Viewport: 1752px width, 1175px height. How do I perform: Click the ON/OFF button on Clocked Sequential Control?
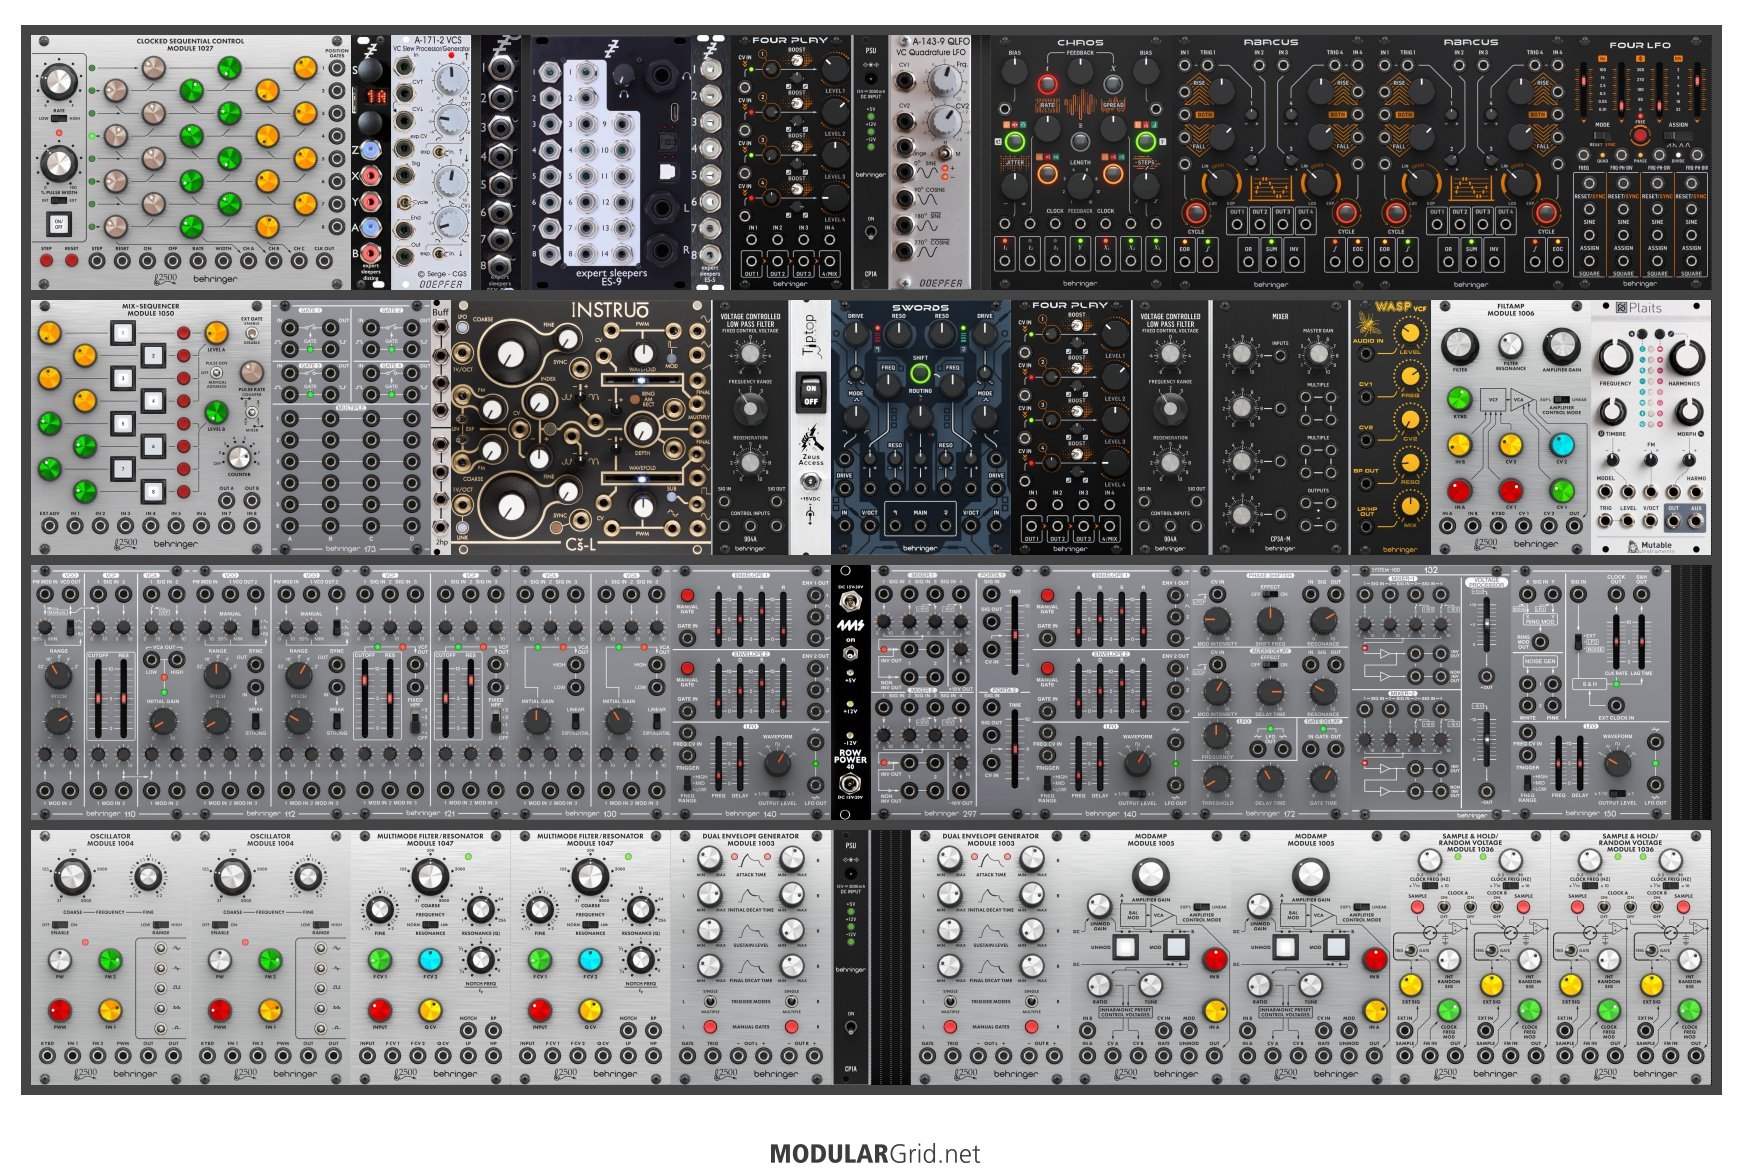coord(58,223)
